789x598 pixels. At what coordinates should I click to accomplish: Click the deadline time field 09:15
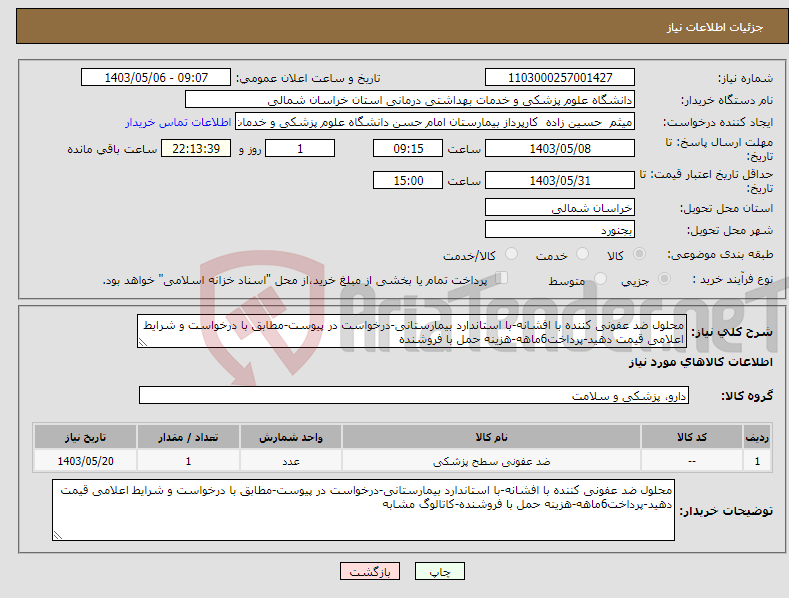pyautogui.click(x=408, y=148)
